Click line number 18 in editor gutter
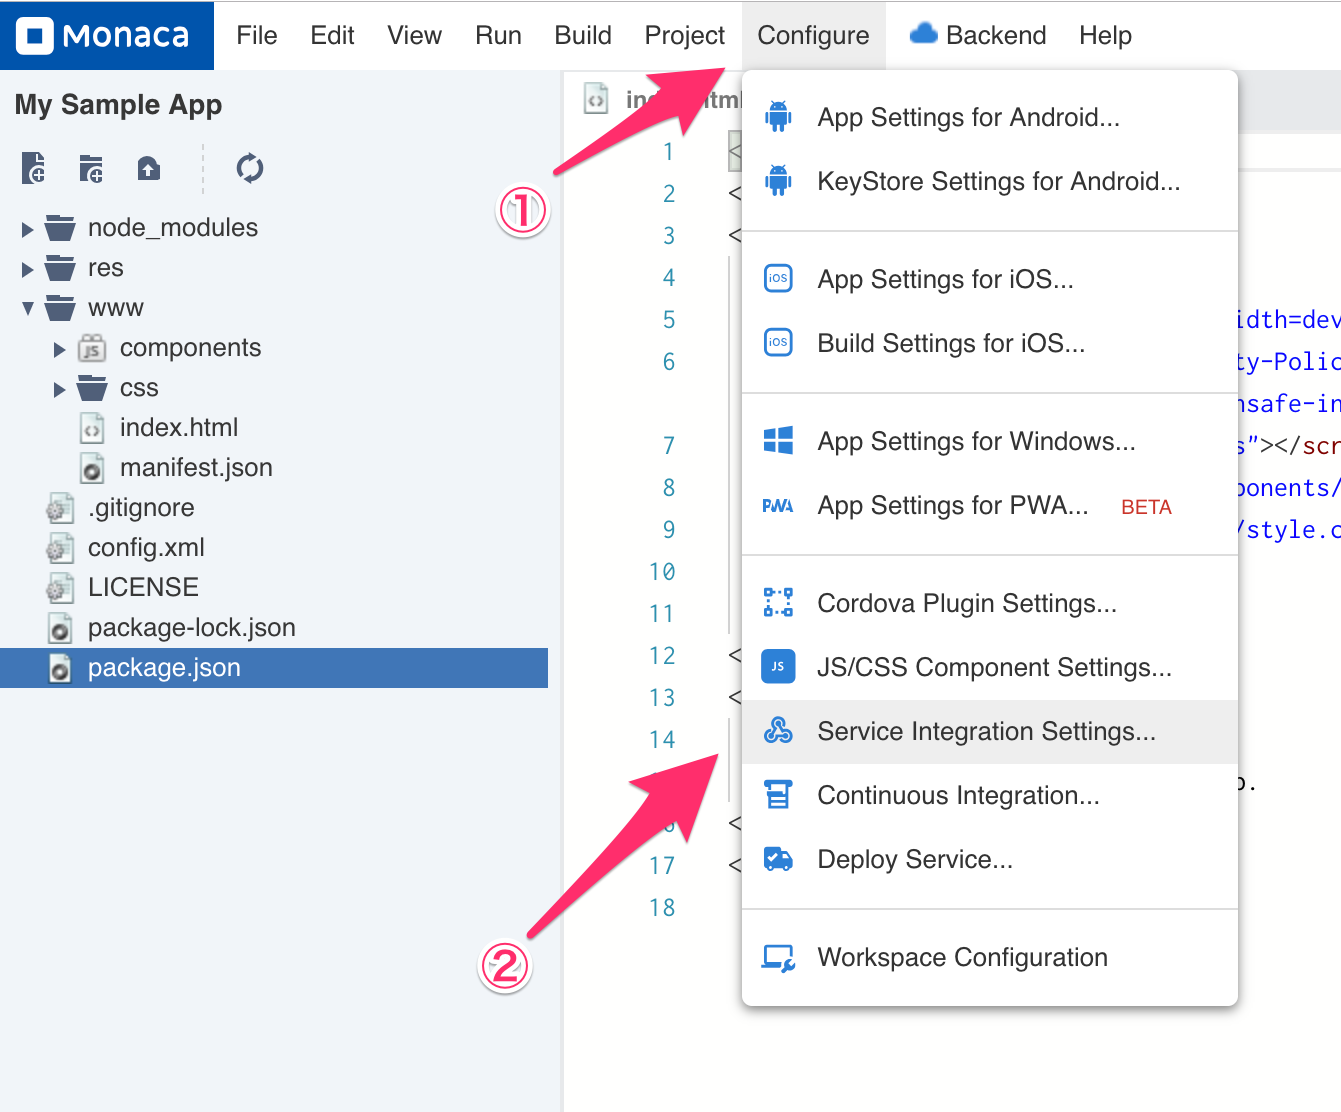The height and width of the screenshot is (1112, 1341). [662, 908]
